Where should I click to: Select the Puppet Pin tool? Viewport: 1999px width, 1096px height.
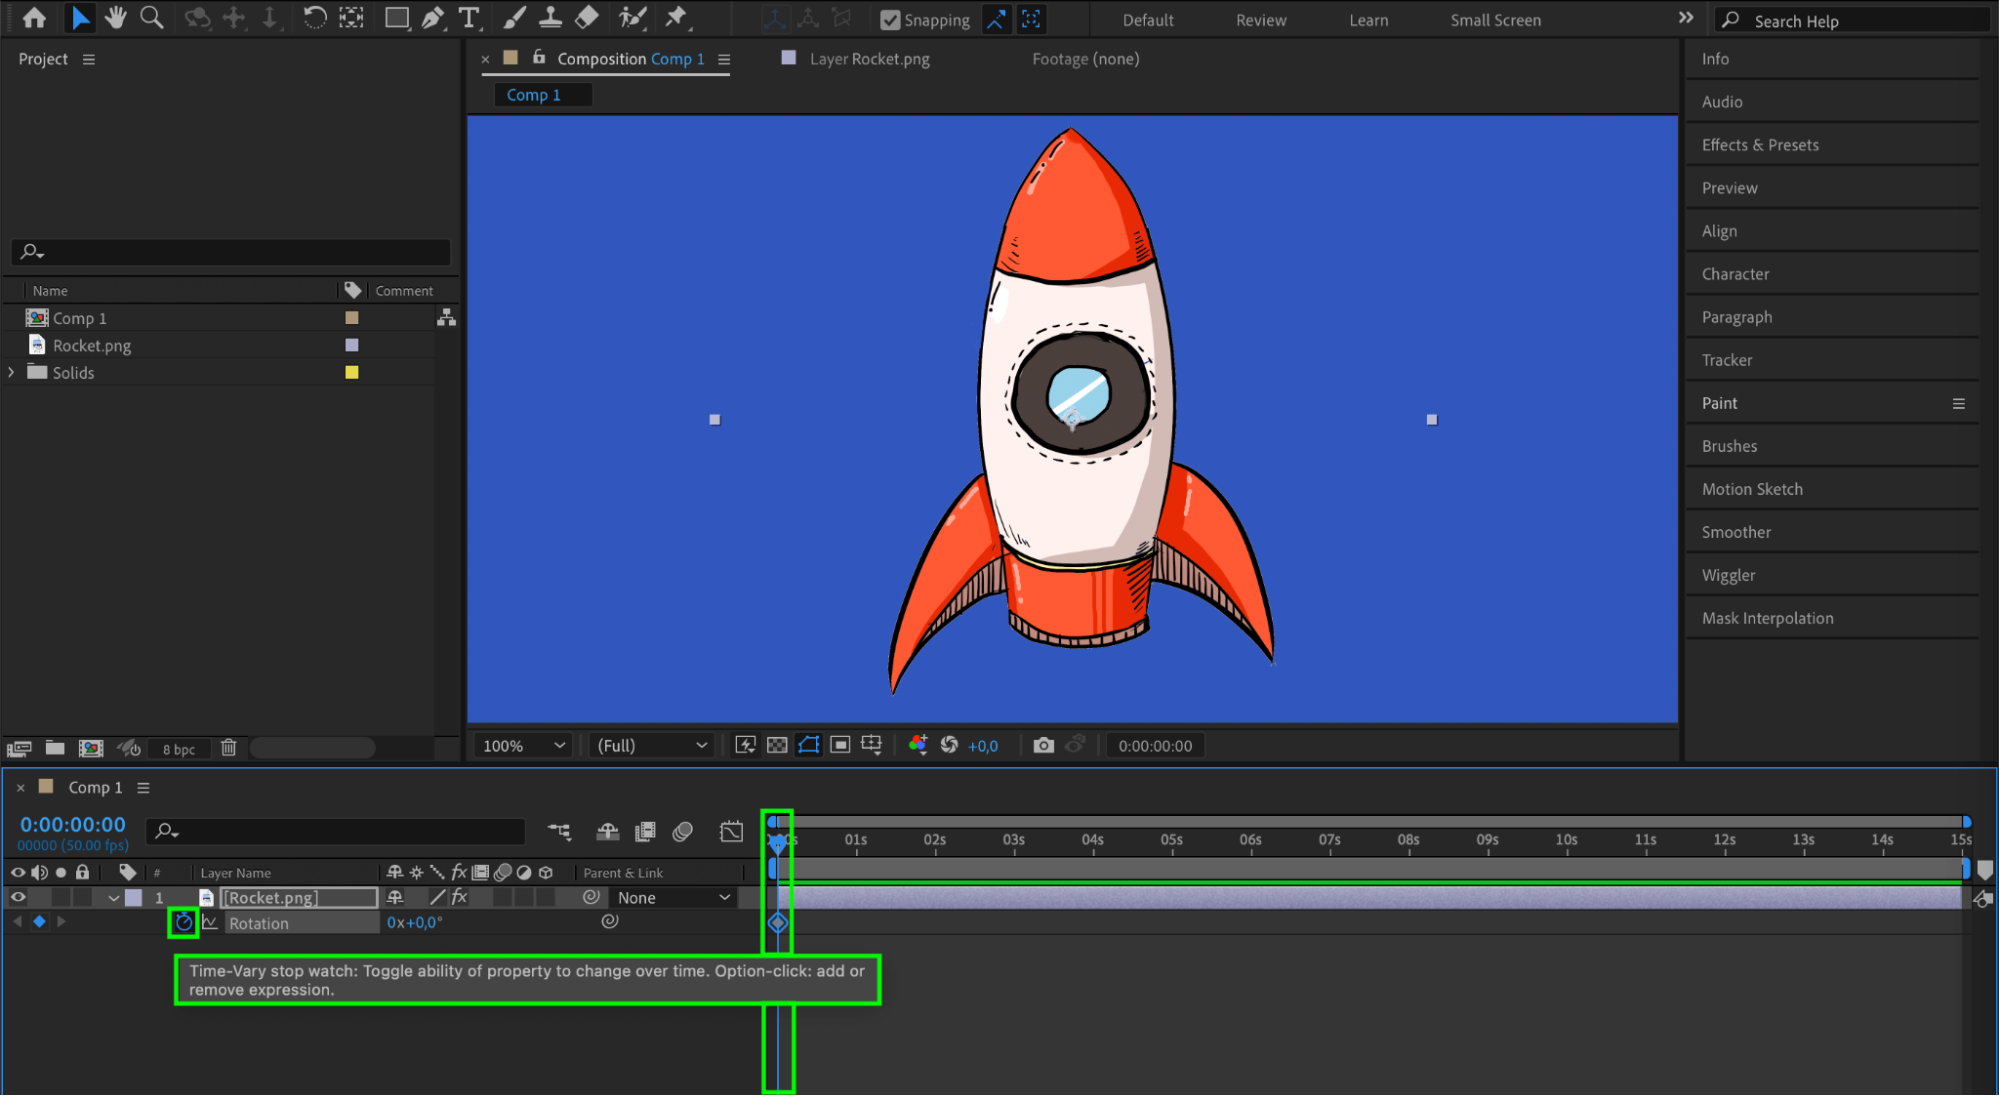677,18
